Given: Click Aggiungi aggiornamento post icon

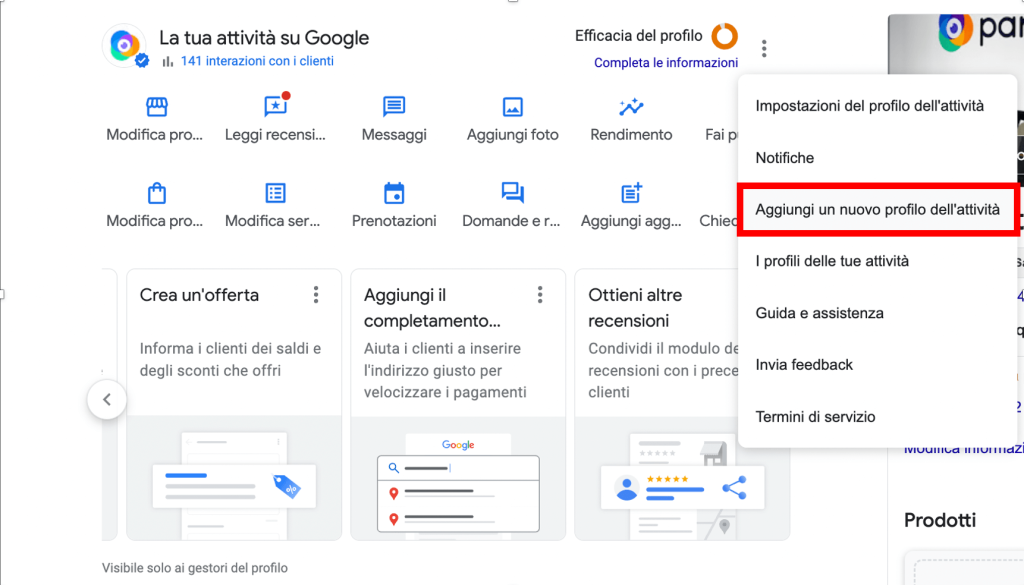Looking at the screenshot, I should [x=631, y=193].
